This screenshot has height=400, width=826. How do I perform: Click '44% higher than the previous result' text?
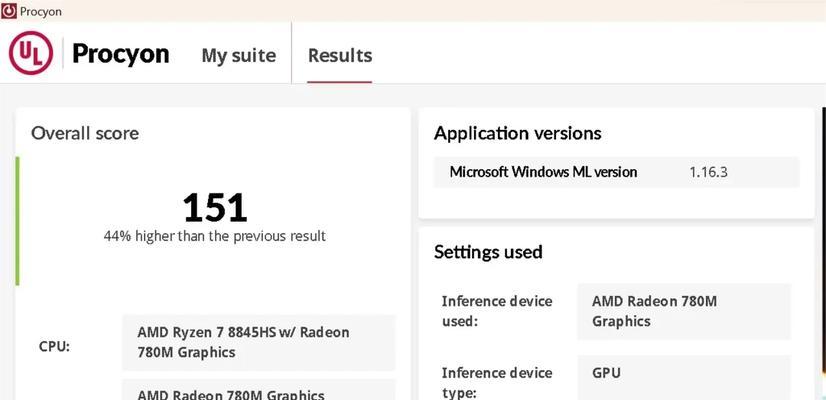[x=215, y=236]
